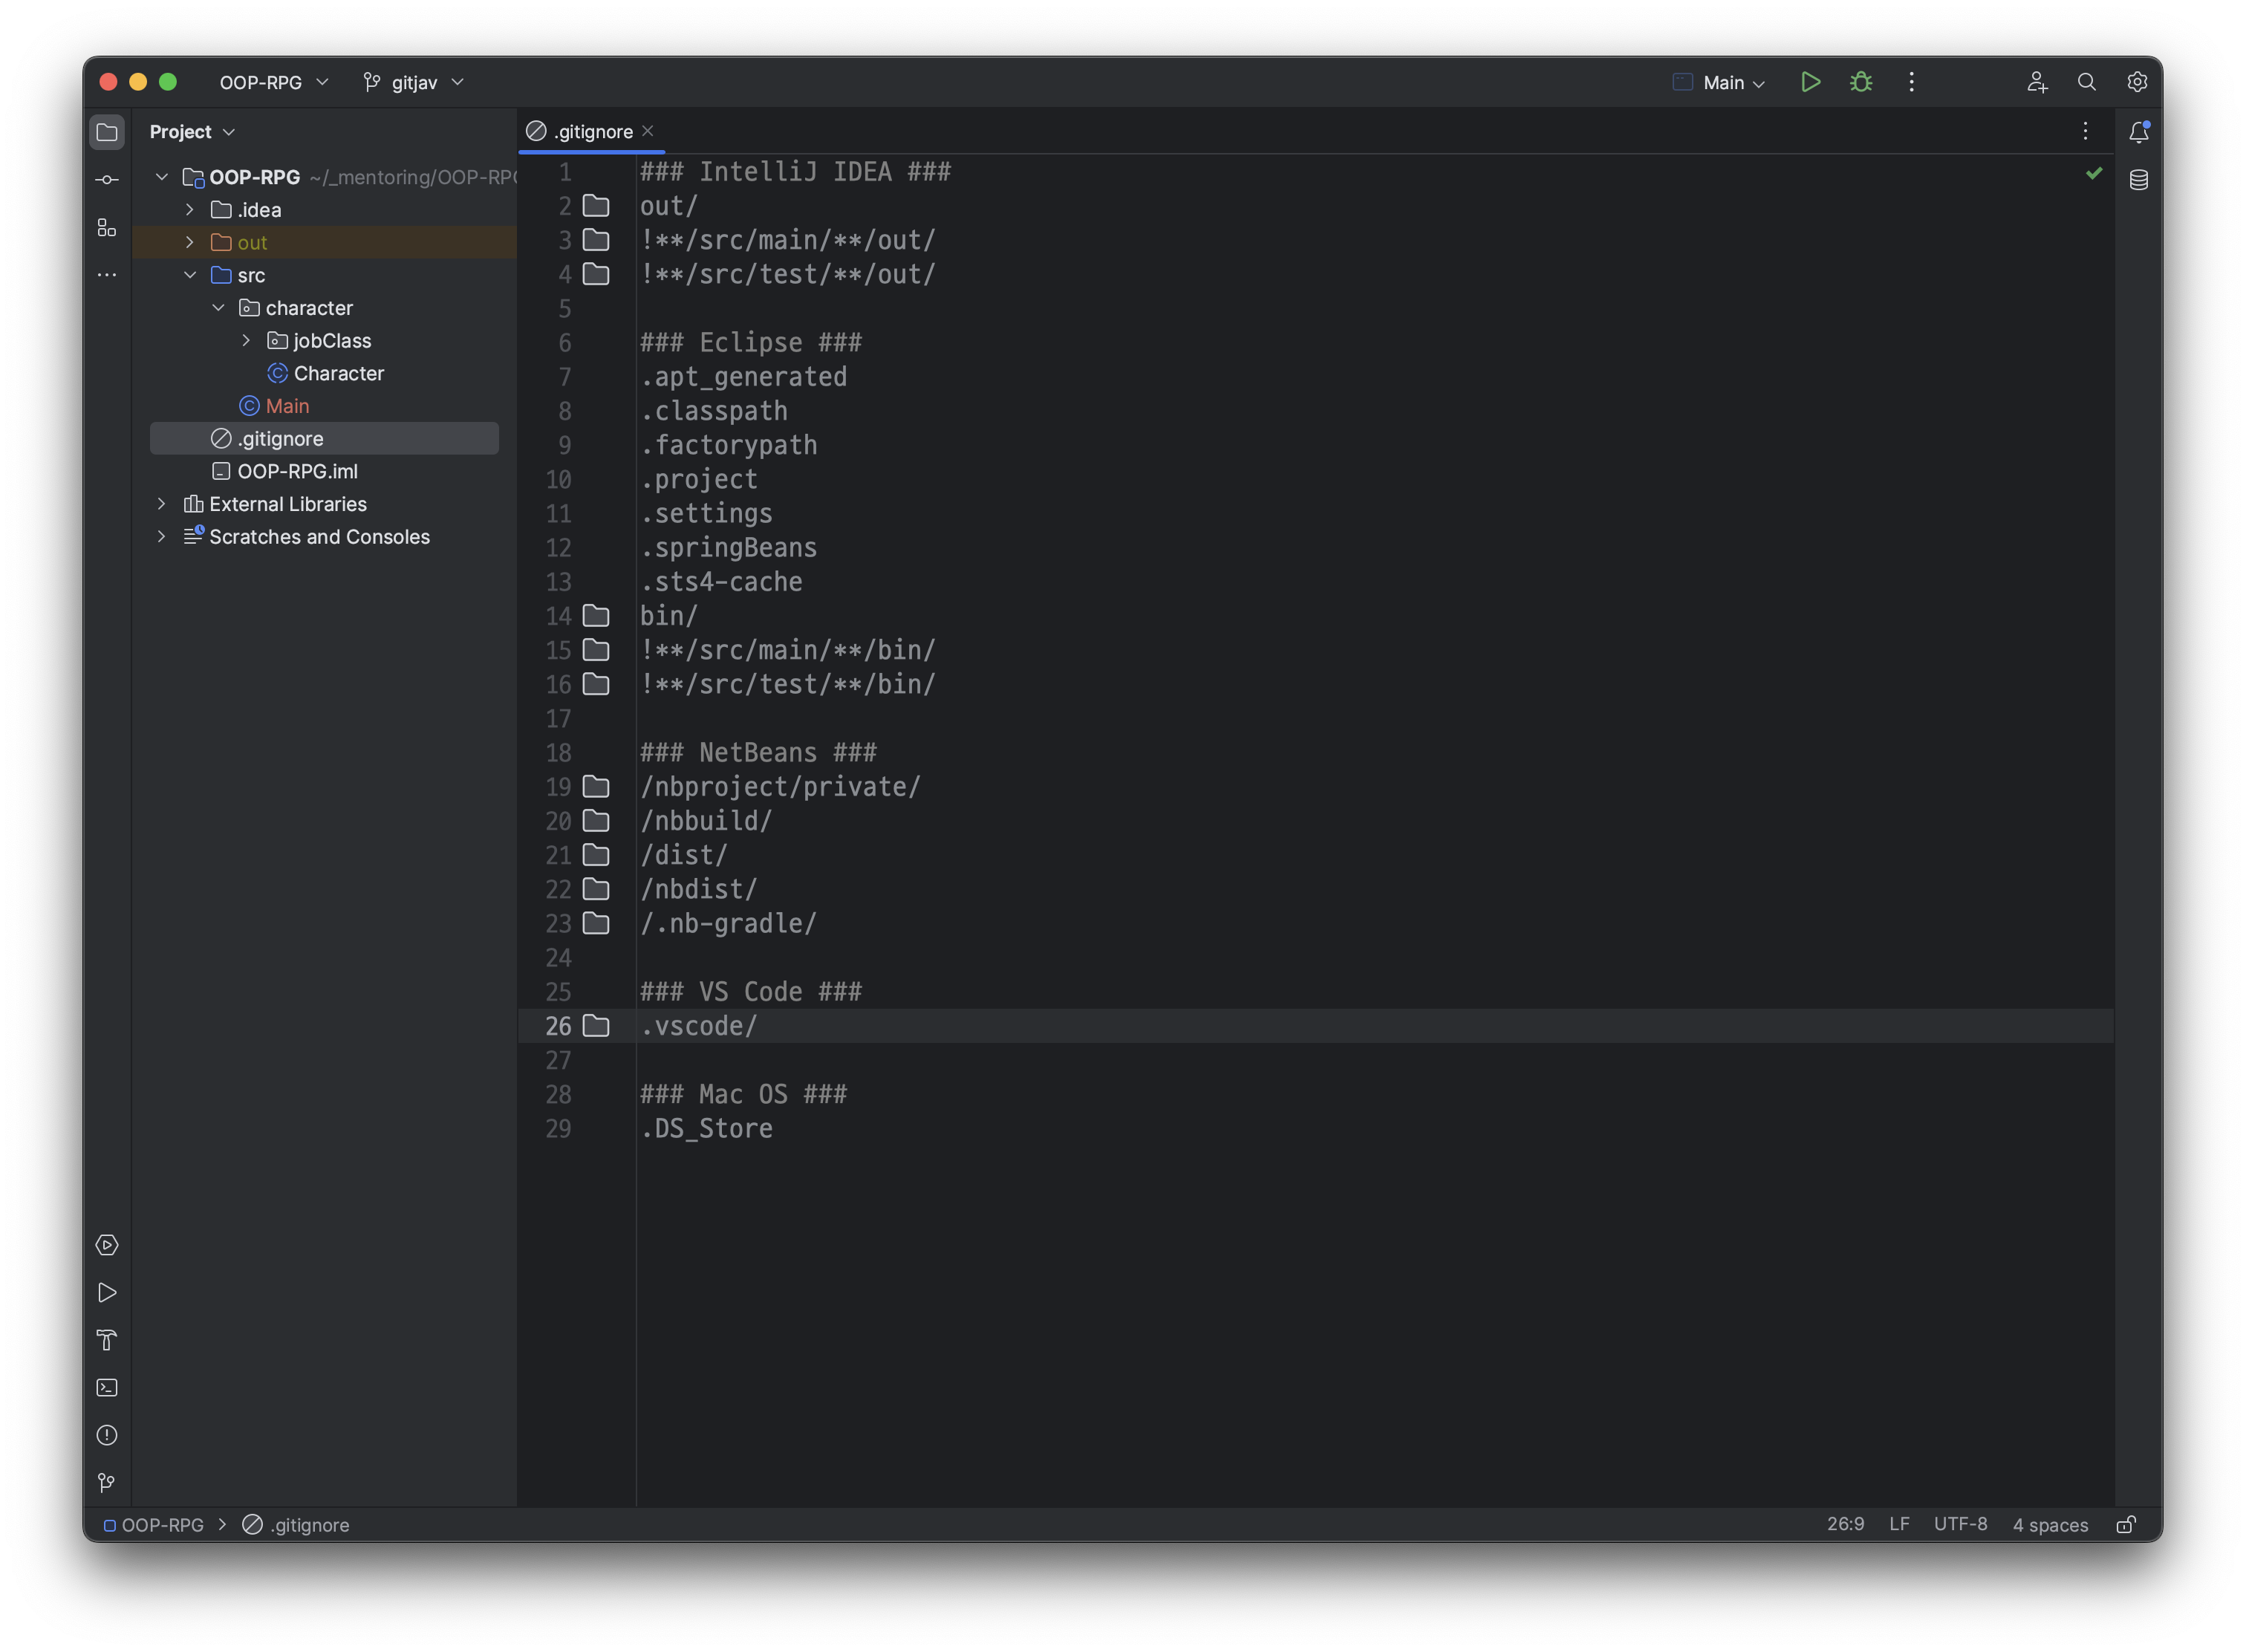Image resolution: width=2246 pixels, height=1652 pixels.
Task: Open the gitjav branch dropdown
Action: (414, 82)
